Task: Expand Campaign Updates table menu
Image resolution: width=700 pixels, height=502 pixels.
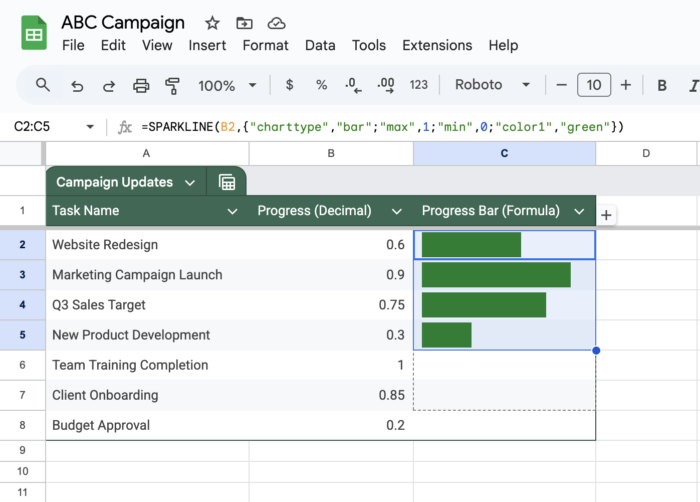Action: click(190, 182)
